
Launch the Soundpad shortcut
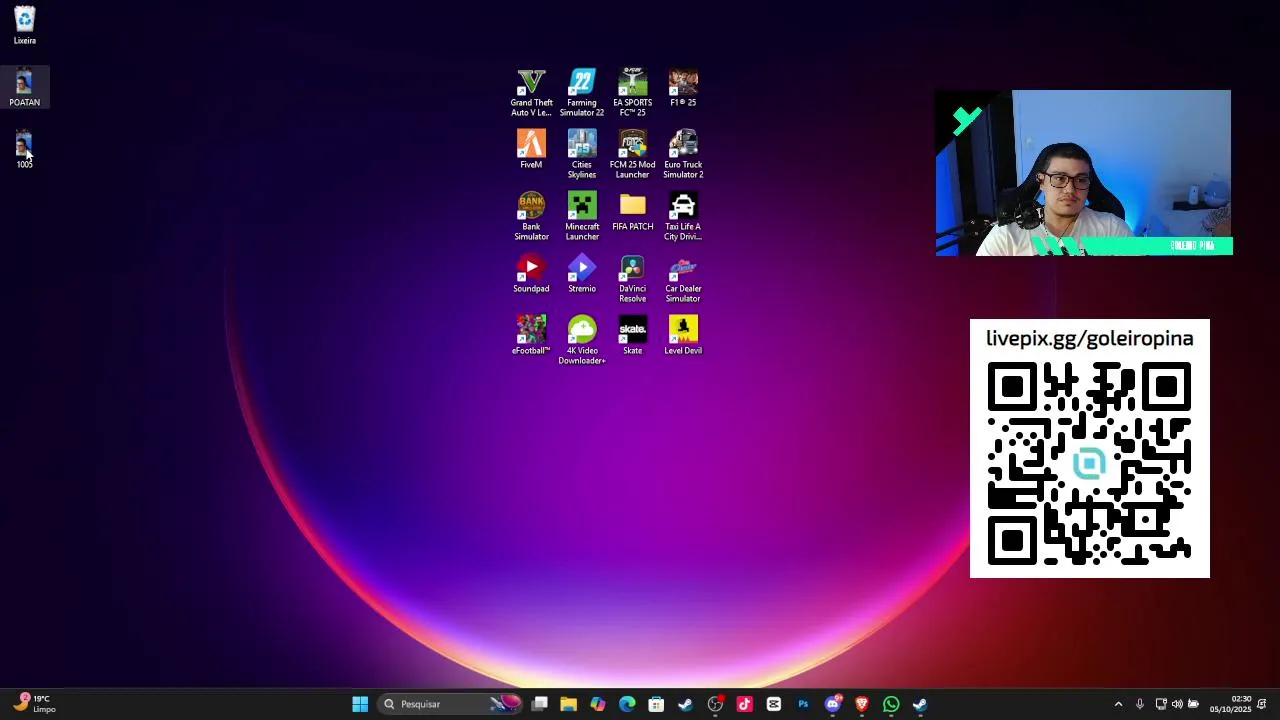tap(531, 274)
